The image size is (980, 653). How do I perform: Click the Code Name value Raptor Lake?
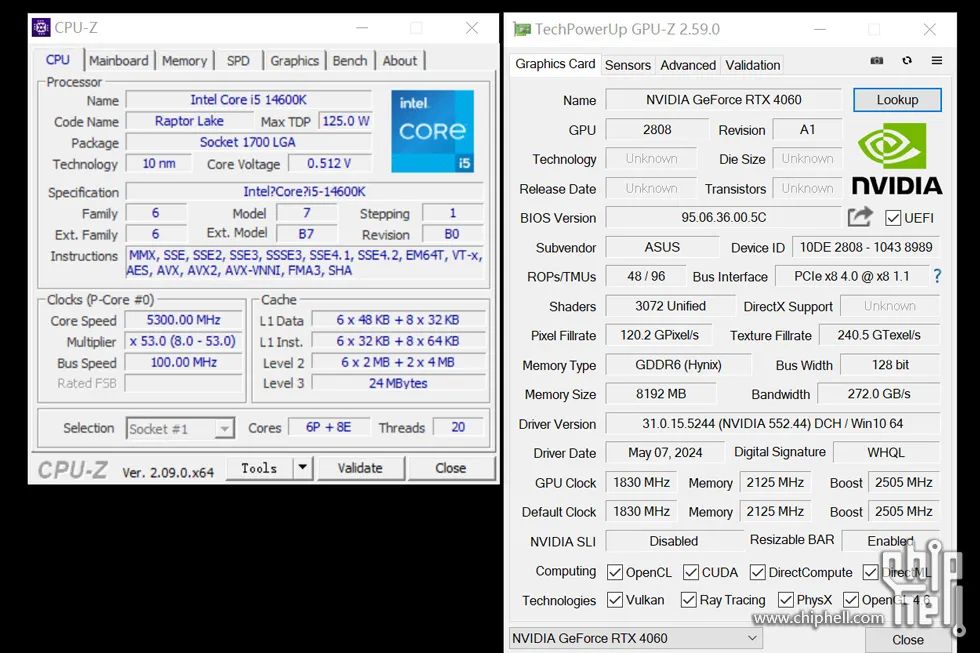pos(189,121)
